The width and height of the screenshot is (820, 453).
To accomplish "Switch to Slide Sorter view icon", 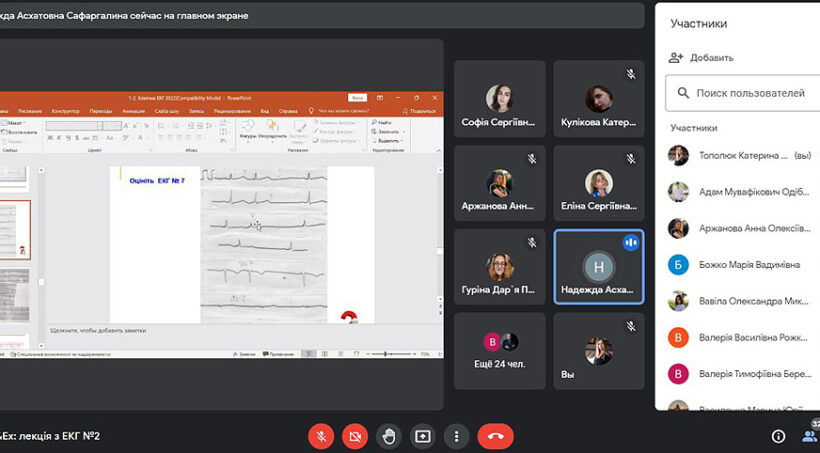I will click(325, 354).
